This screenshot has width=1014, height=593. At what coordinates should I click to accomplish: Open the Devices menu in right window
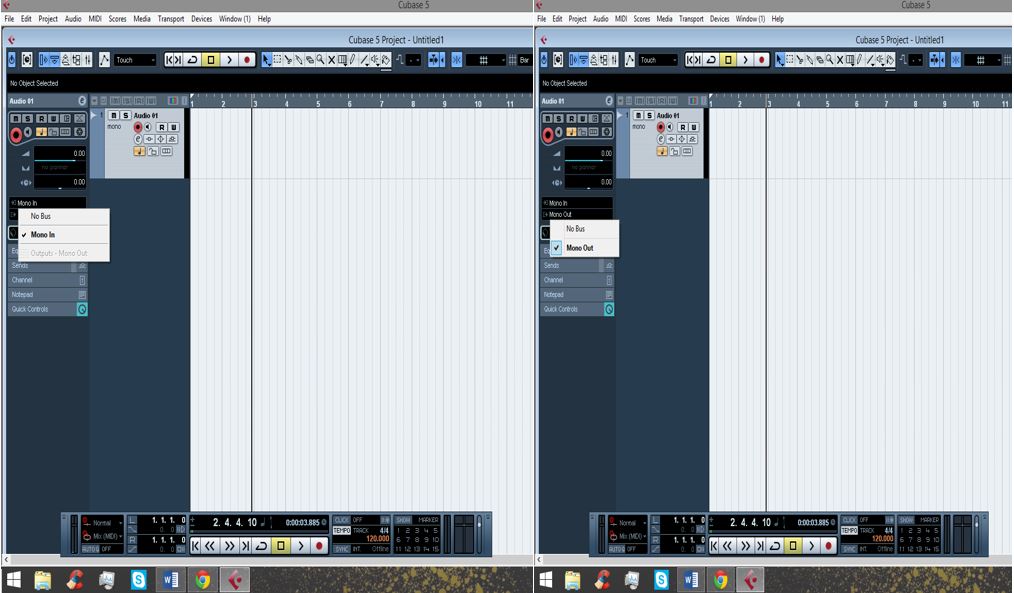pos(719,19)
